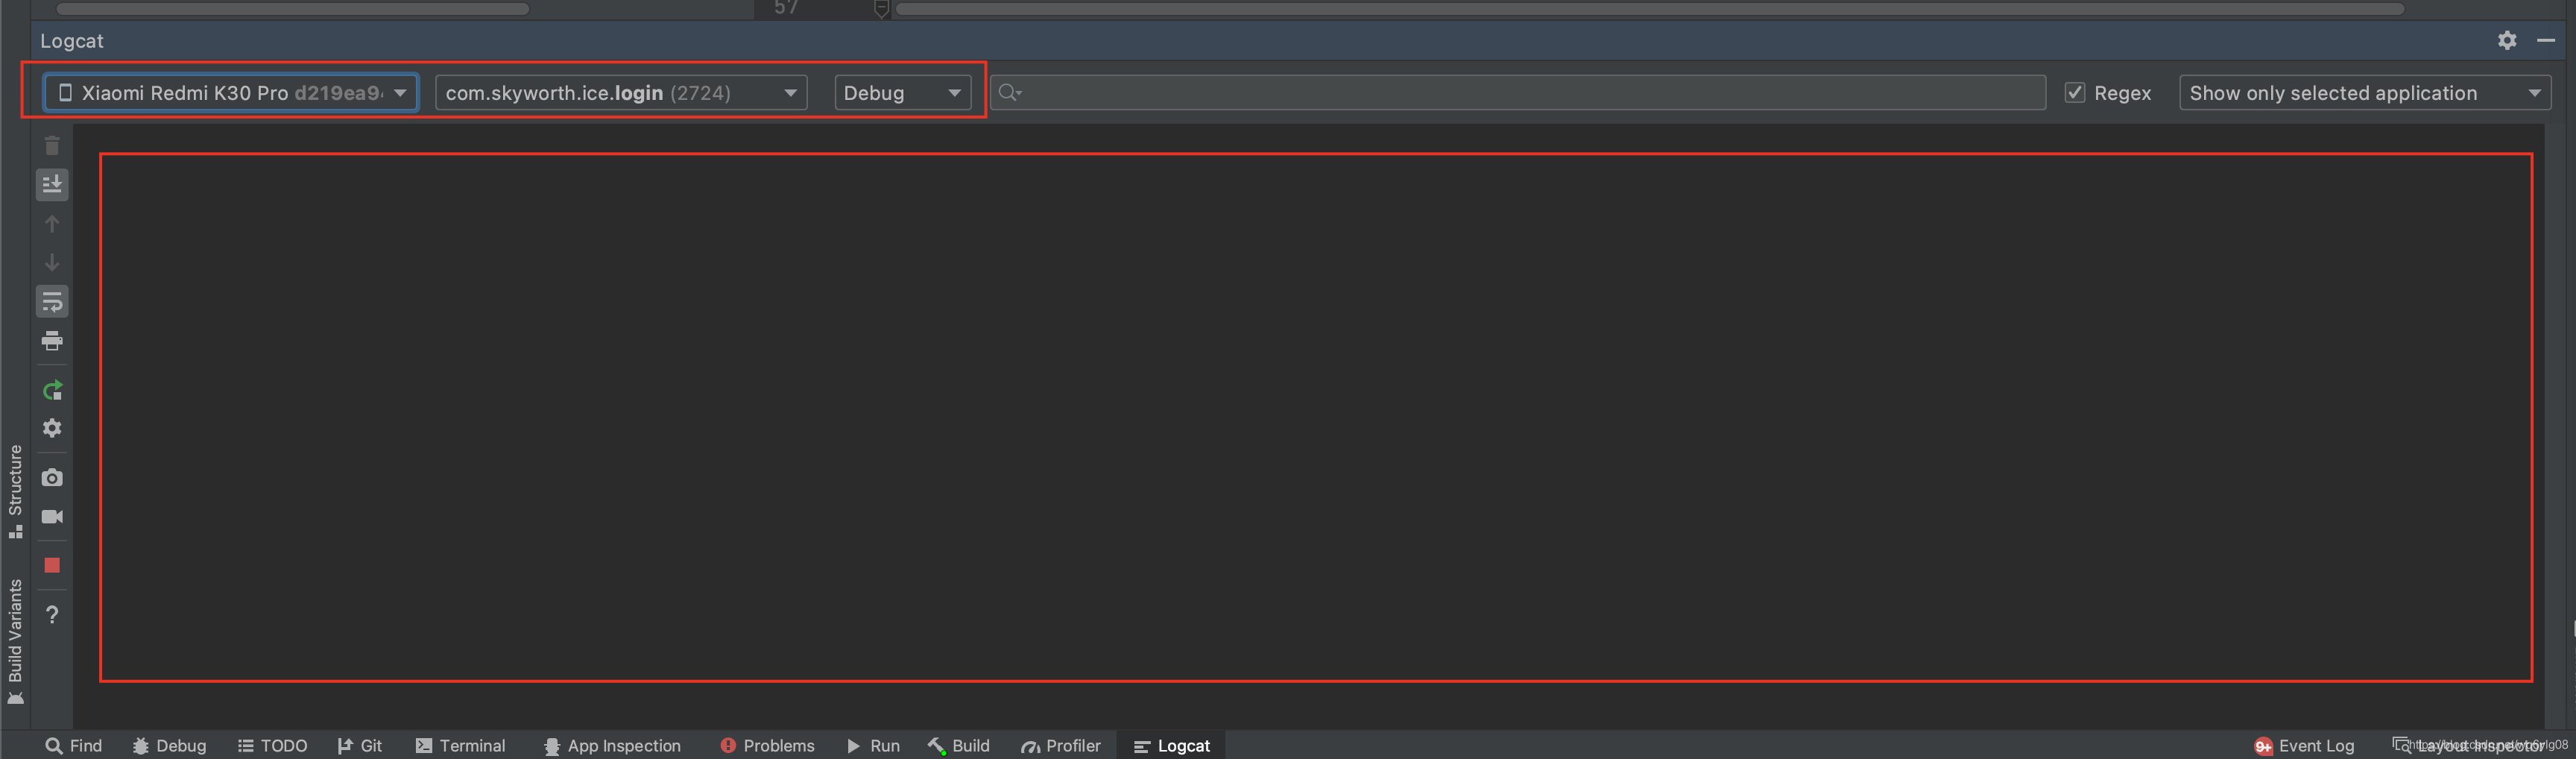
Task: Toggle the up arrow navigation in logcat
Action: (52, 223)
